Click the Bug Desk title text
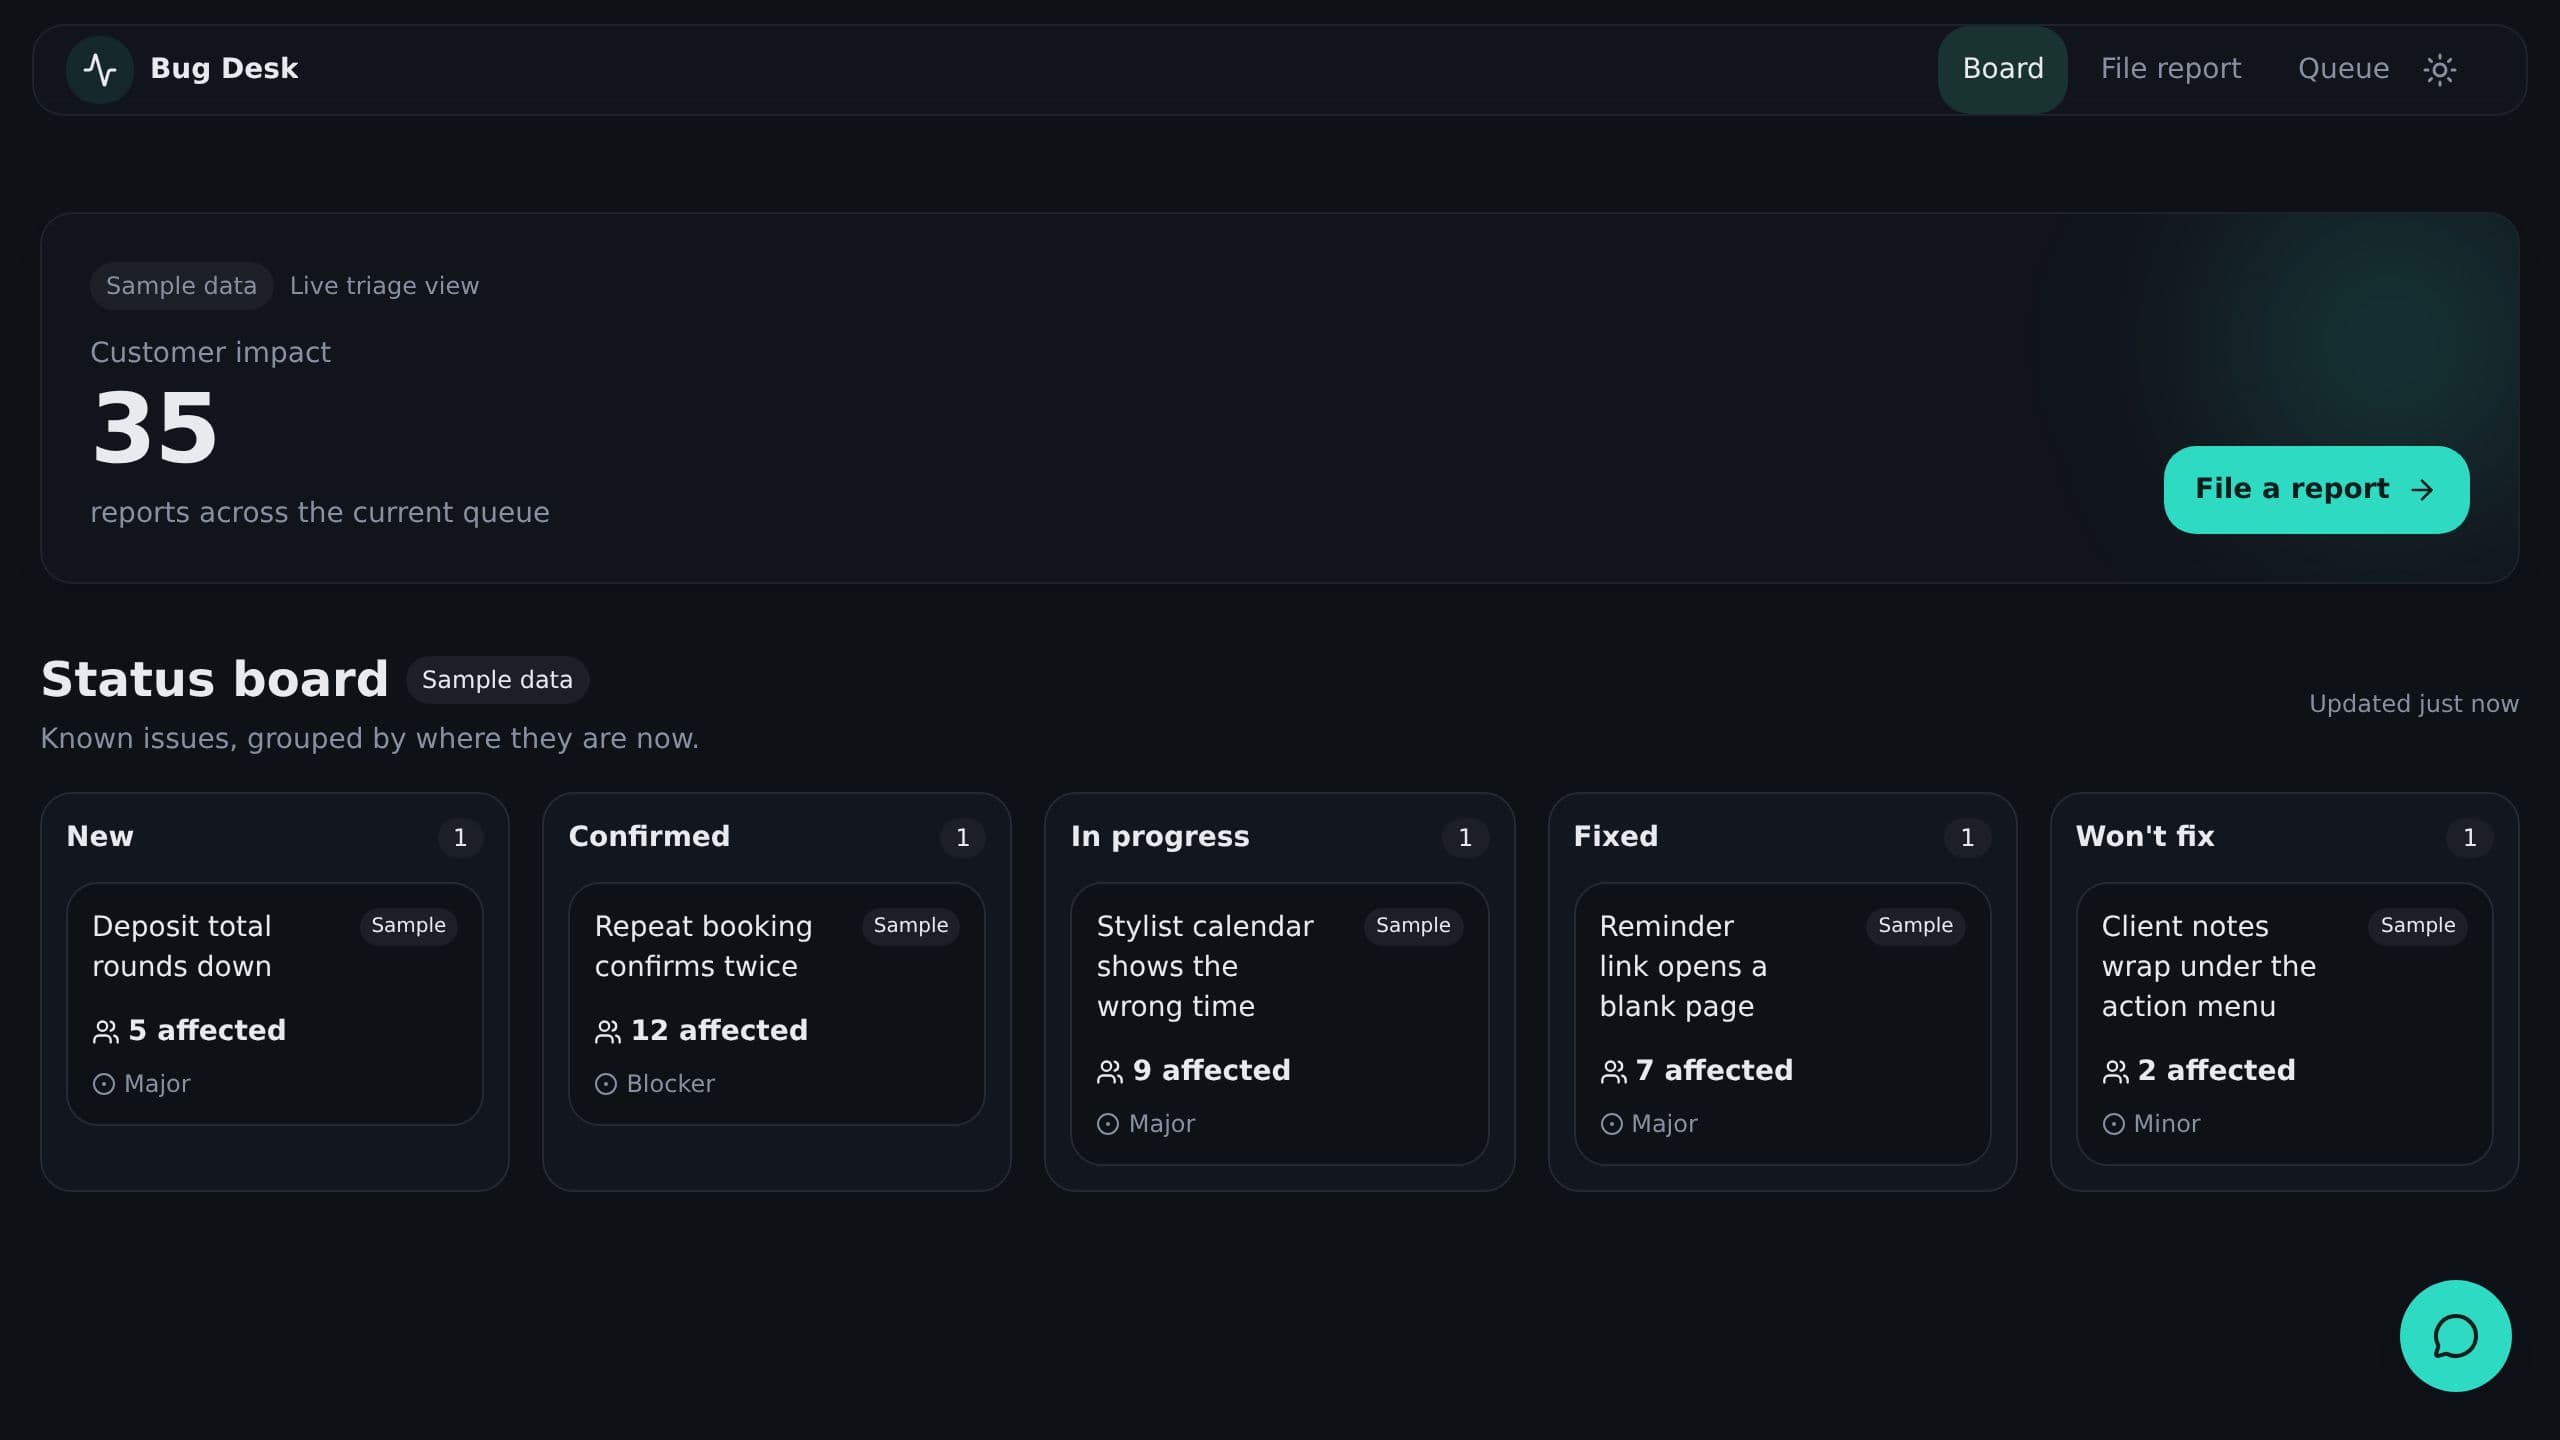Screen dimensions: 2560x1440 224,69
